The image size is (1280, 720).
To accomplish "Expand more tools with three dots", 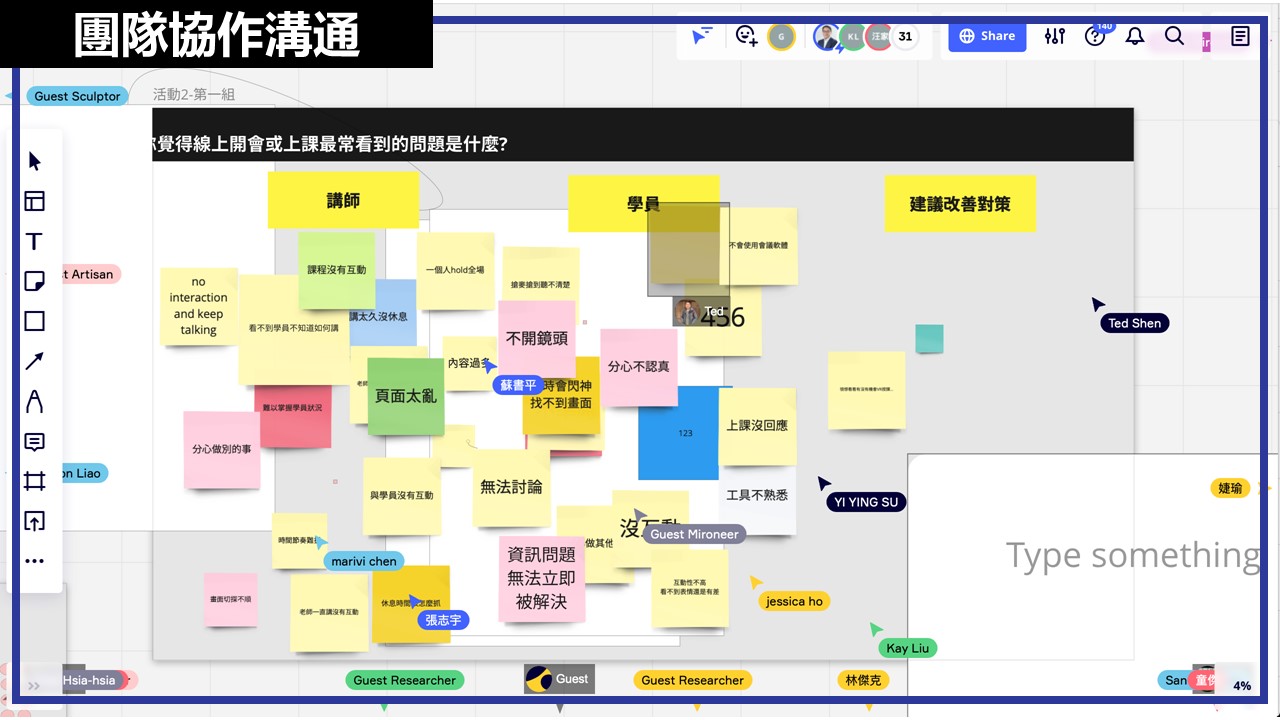I will coord(35,561).
